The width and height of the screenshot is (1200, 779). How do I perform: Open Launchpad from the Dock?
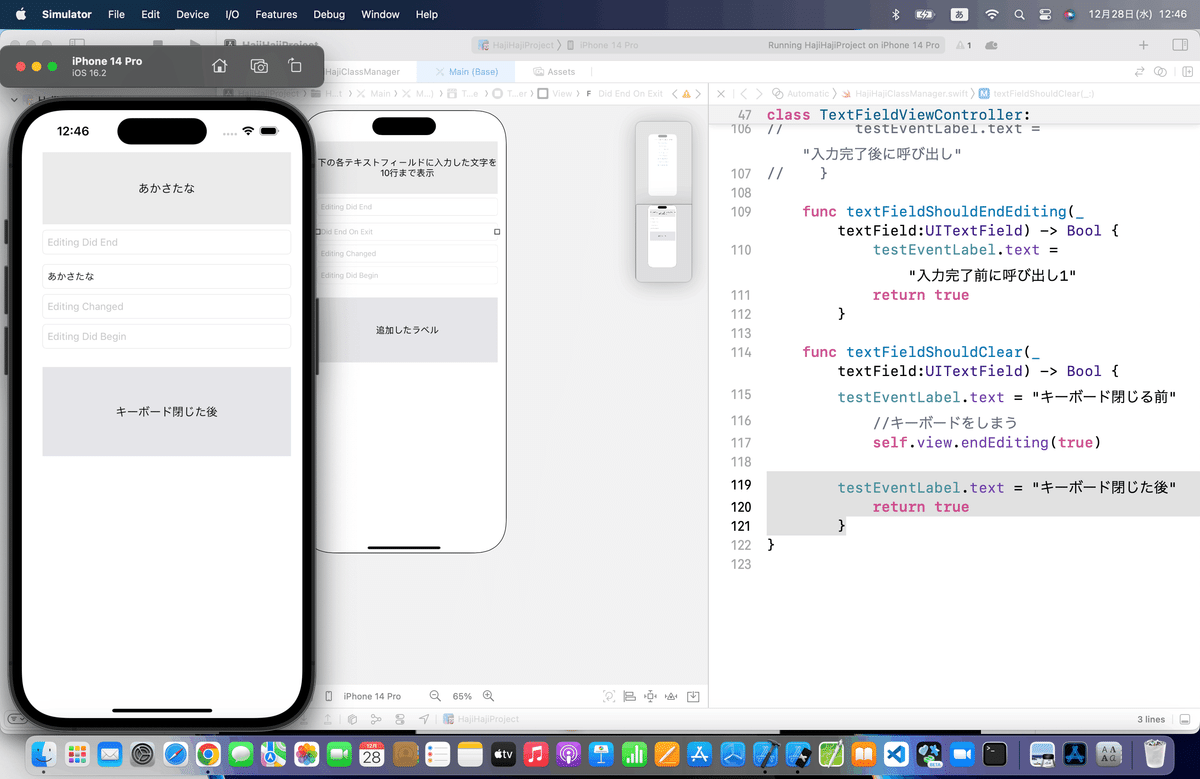click(77, 754)
